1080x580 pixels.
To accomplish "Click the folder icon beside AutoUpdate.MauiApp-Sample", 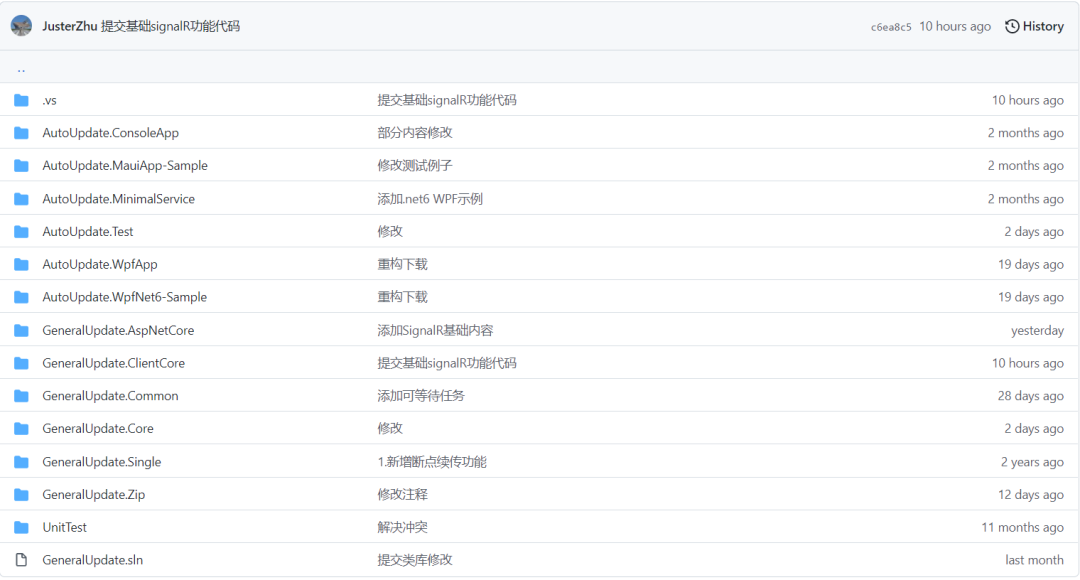I will (x=21, y=165).
